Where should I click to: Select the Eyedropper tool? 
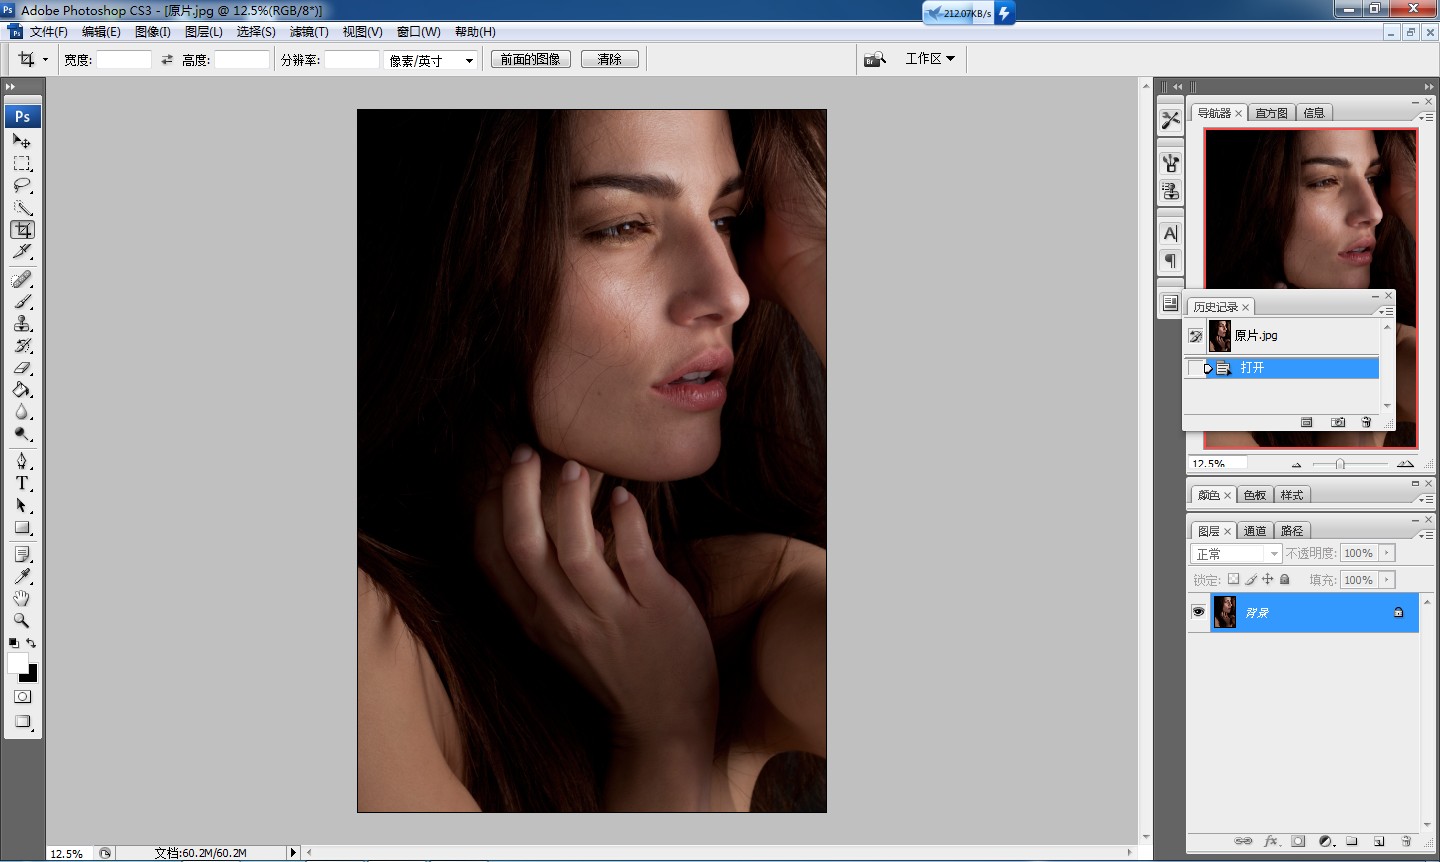point(22,576)
